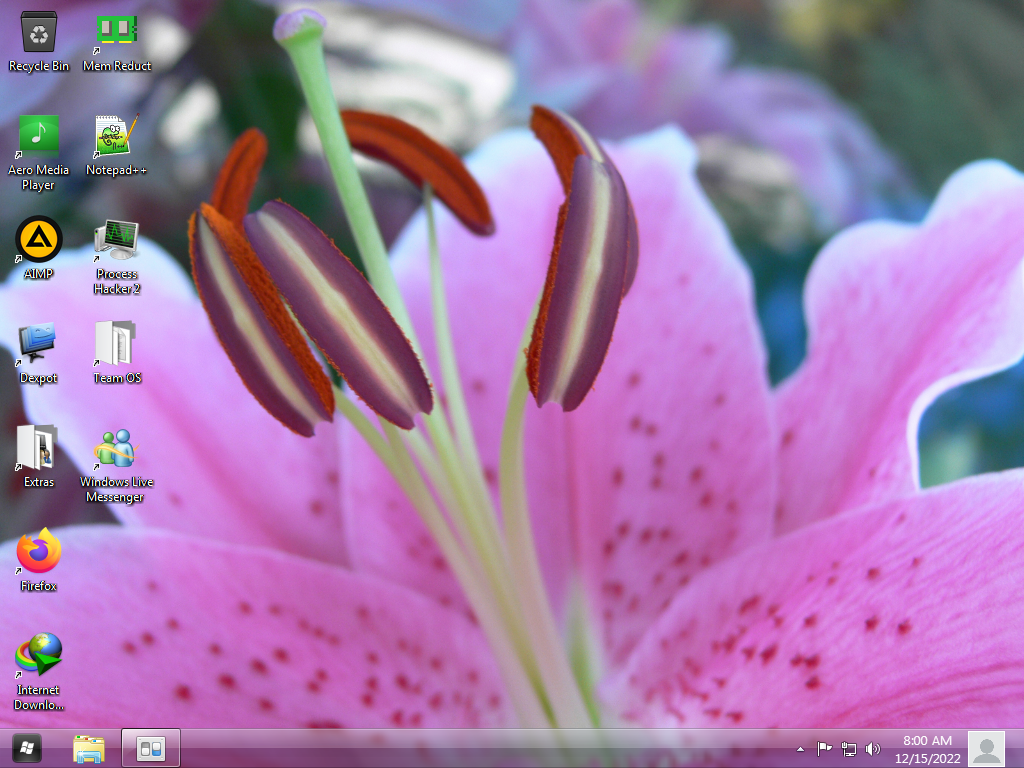1024x768 pixels.
Task: Click the user account picture on taskbar
Action: coord(986,749)
